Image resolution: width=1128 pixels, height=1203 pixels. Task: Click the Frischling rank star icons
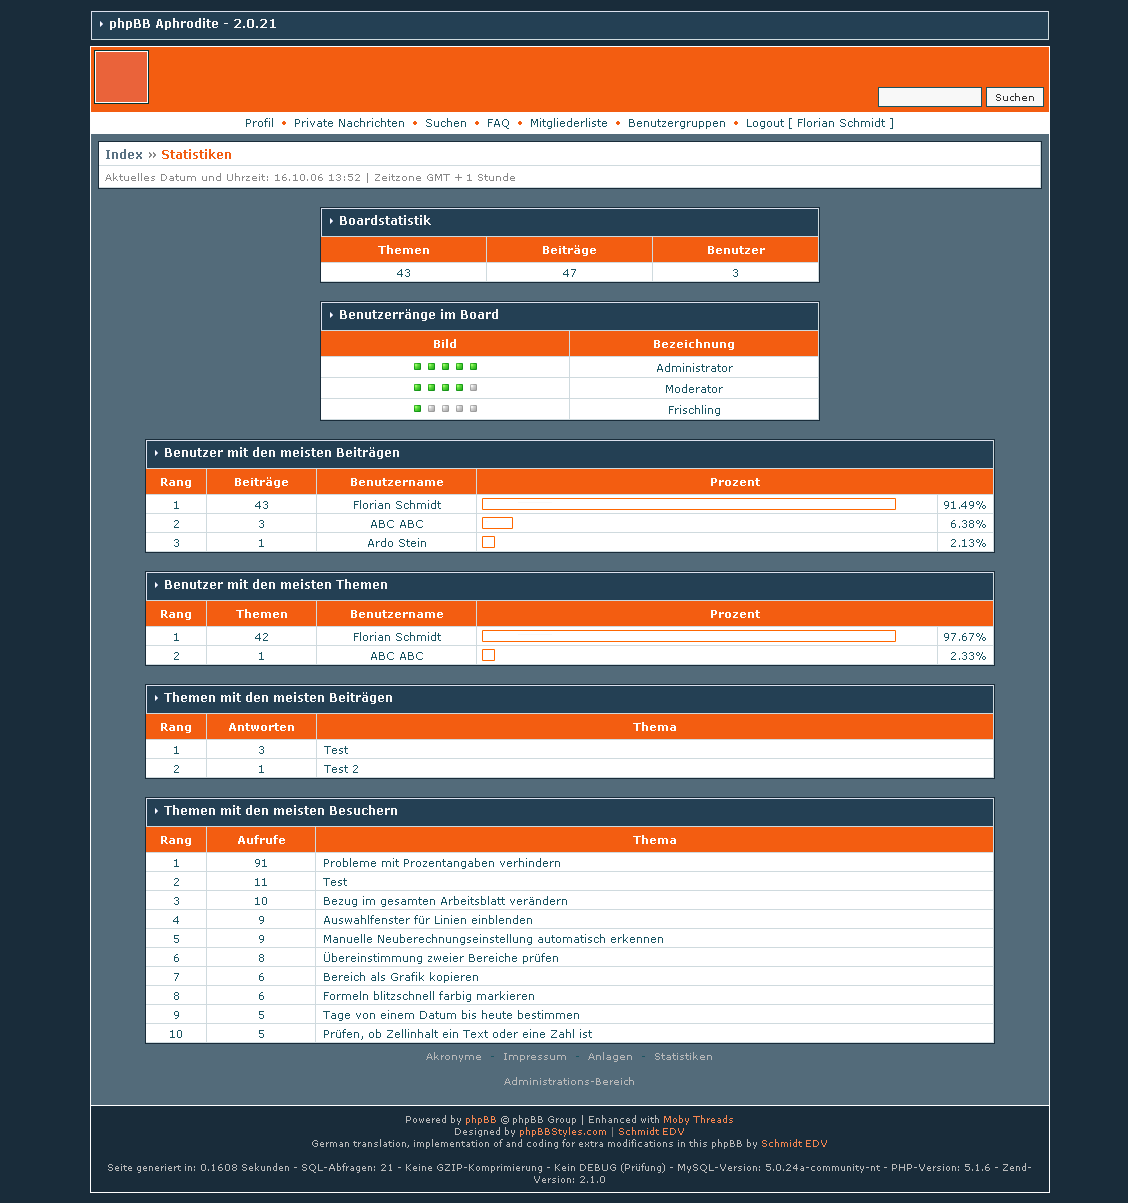(x=445, y=409)
